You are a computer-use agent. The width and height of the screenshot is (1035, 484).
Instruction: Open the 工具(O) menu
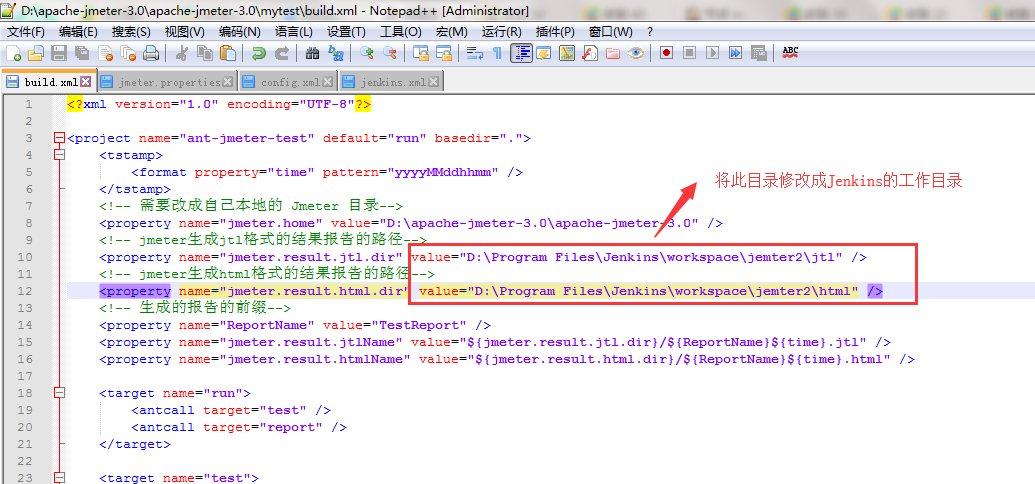point(401,32)
